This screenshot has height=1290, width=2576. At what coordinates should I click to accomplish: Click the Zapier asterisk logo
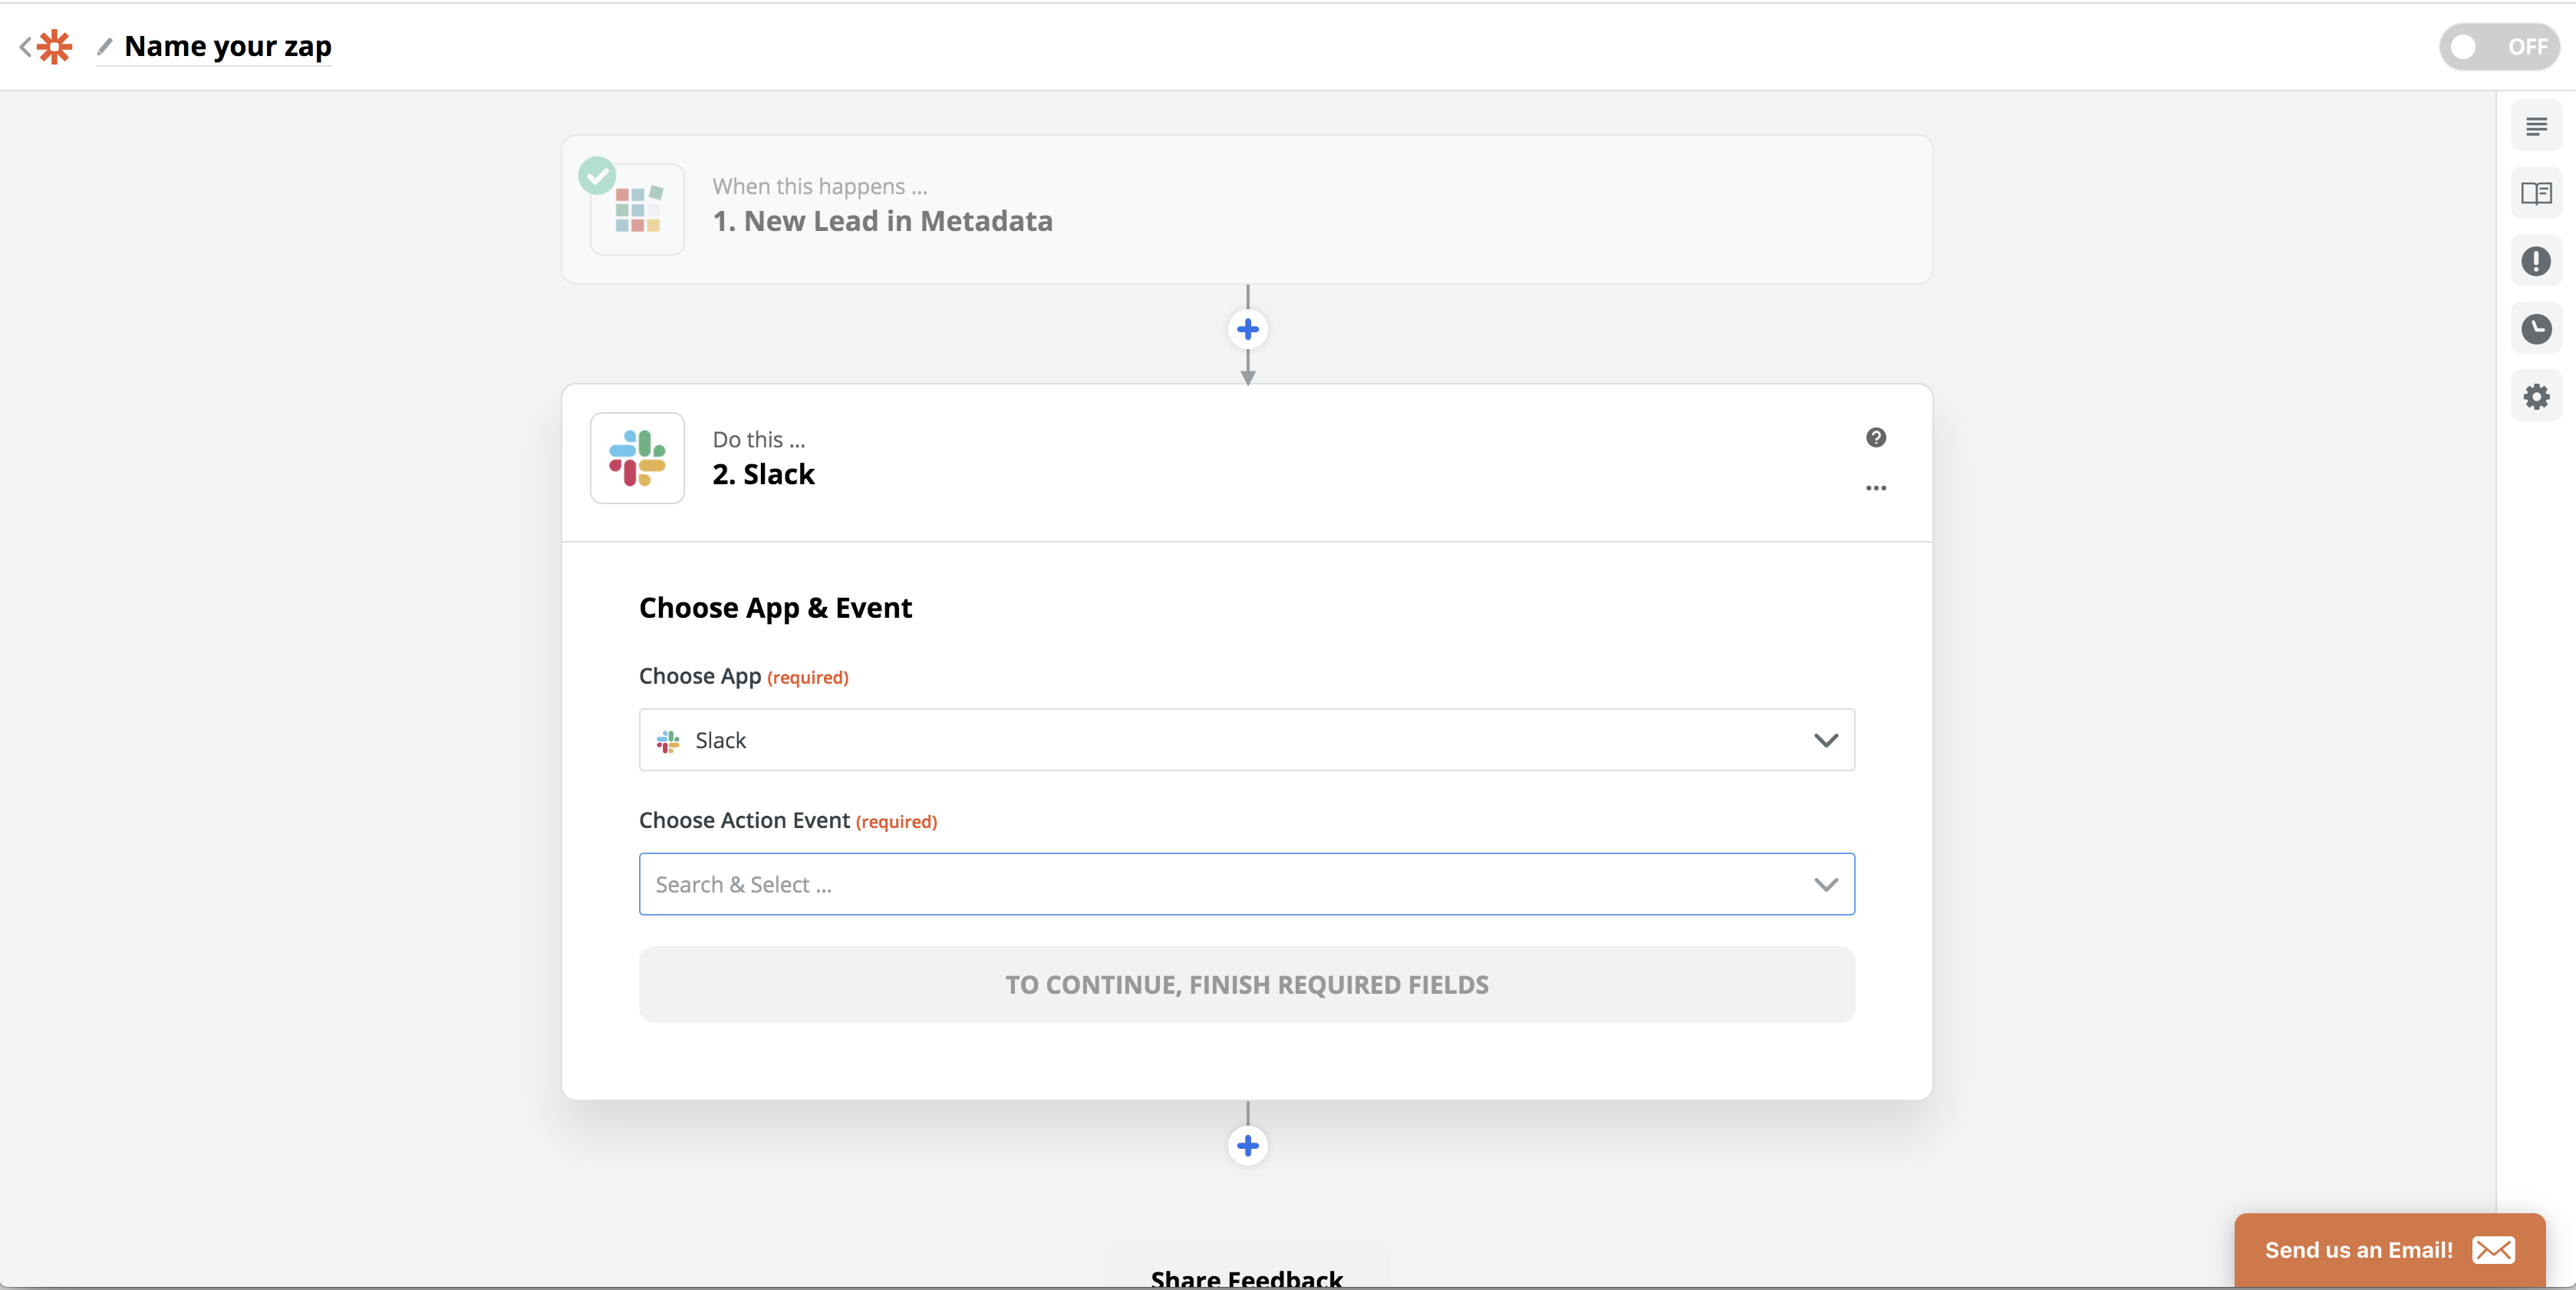(55, 46)
